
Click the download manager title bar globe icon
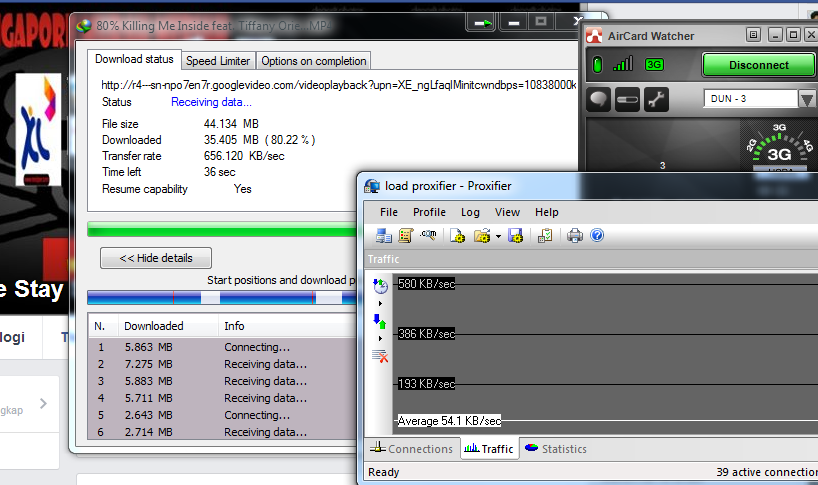[x=84, y=26]
